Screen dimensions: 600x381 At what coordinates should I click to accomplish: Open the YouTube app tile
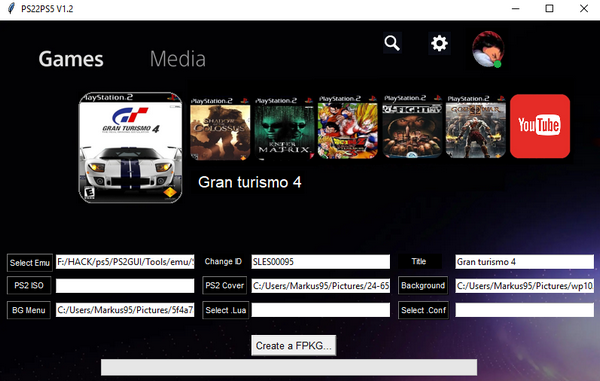540,126
